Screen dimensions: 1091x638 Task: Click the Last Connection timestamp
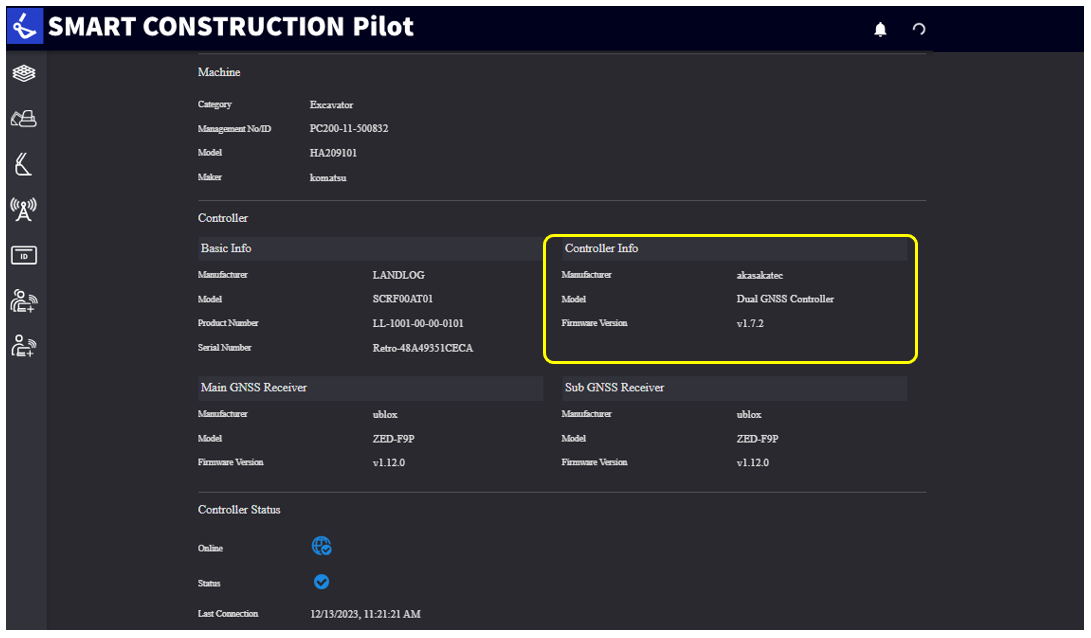(365, 614)
